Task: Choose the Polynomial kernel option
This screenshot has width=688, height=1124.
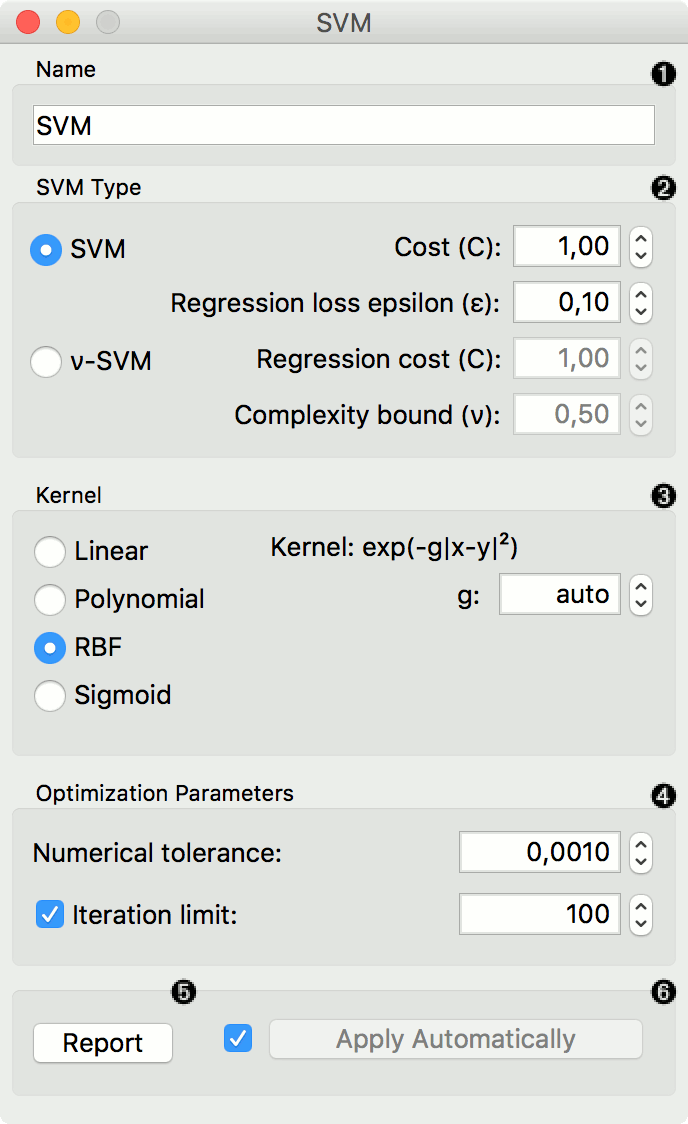Action: tap(50, 599)
